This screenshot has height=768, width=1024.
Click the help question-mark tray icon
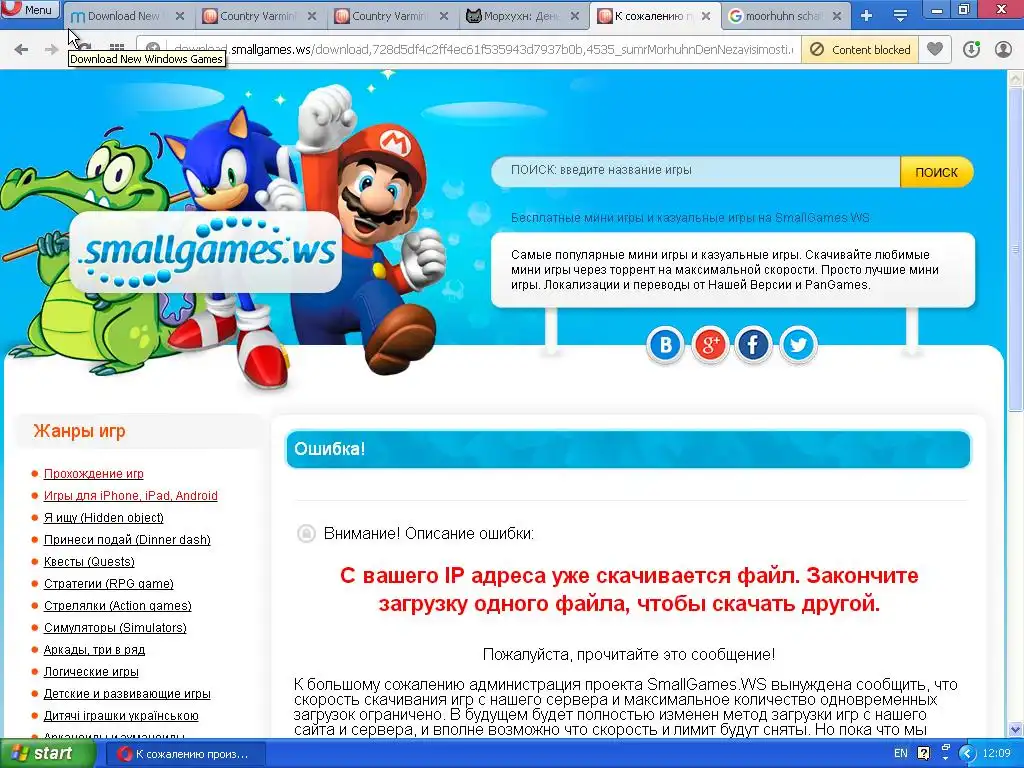pyautogui.click(x=923, y=754)
